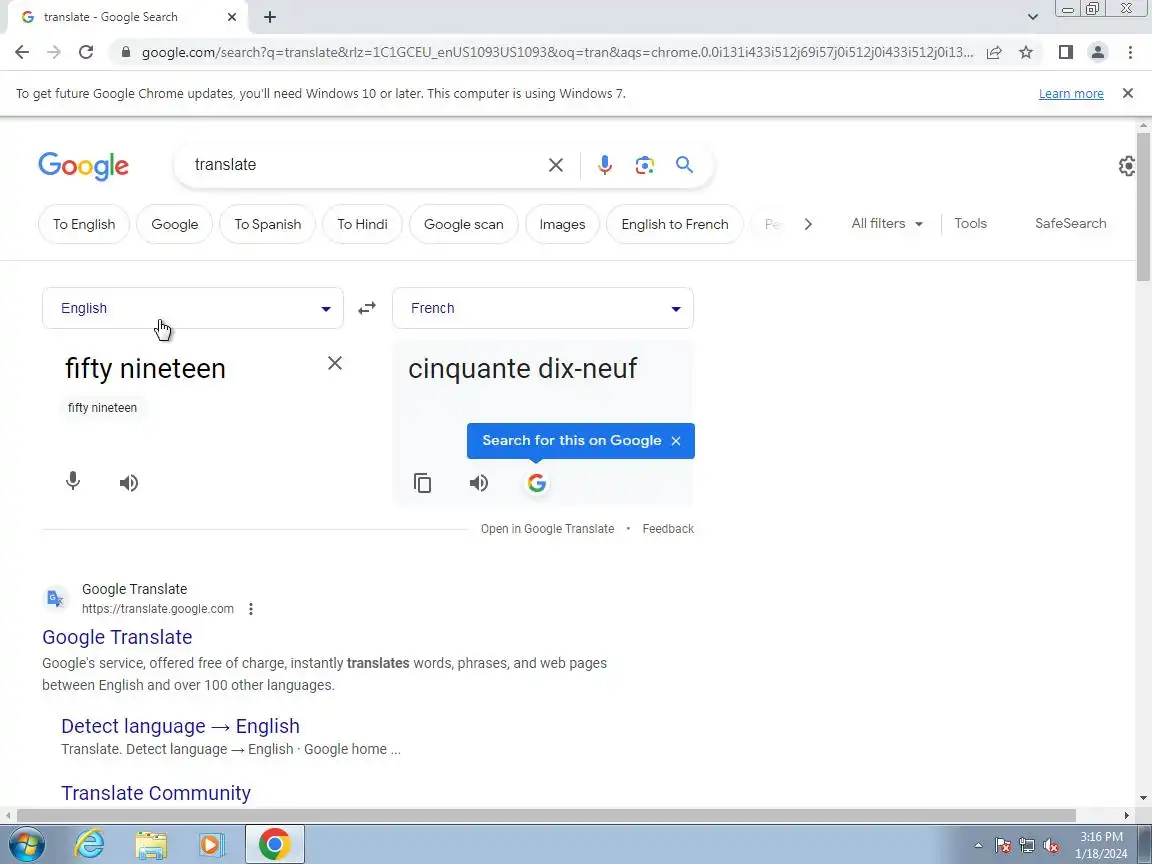The width and height of the screenshot is (1152, 864).
Task: Share this page via address bar icon
Action: (x=994, y=52)
